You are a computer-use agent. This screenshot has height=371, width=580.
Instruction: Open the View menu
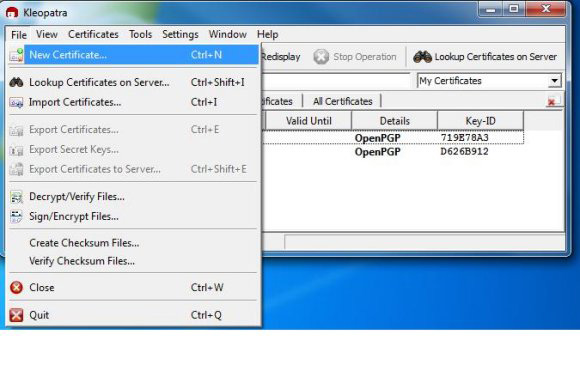click(x=47, y=34)
